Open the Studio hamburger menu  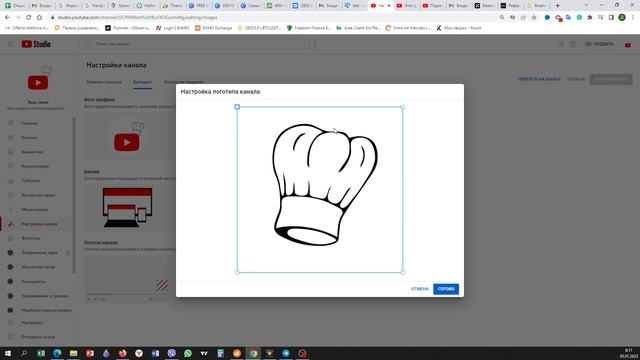[x=11, y=44]
